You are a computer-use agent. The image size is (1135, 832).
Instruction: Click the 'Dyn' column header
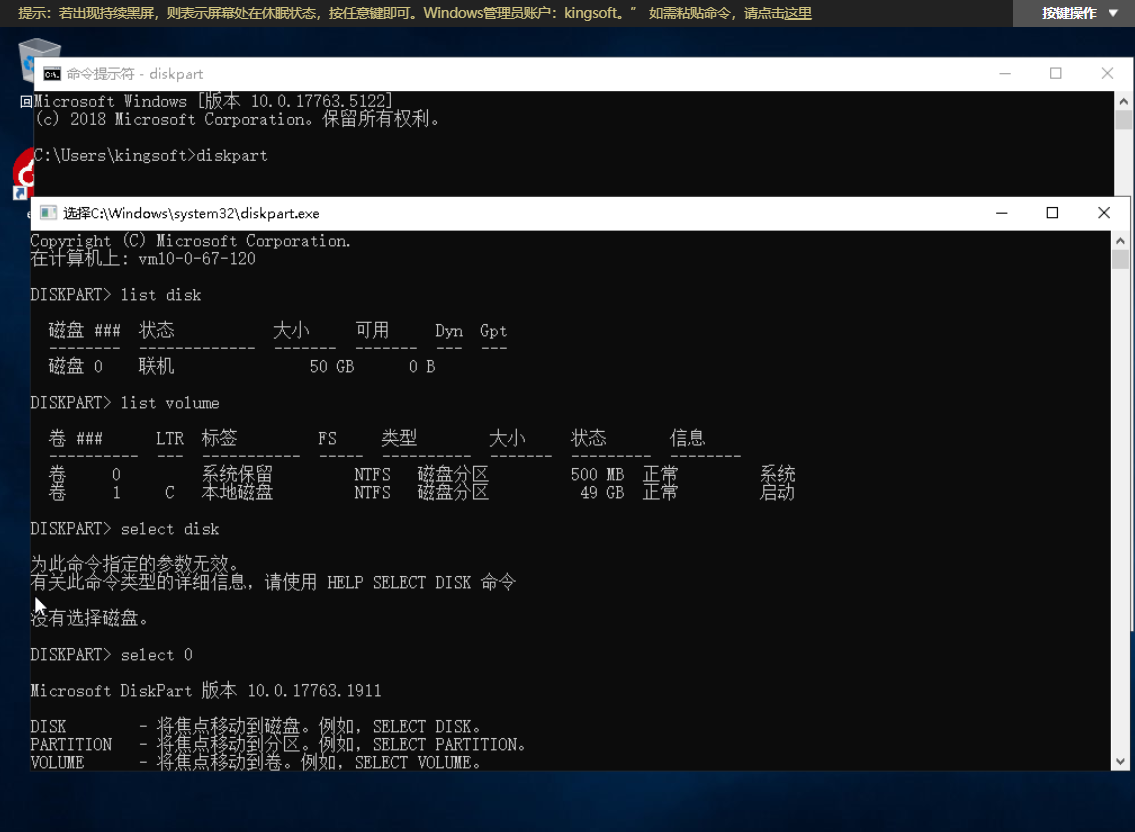click(x=449, y=331)
